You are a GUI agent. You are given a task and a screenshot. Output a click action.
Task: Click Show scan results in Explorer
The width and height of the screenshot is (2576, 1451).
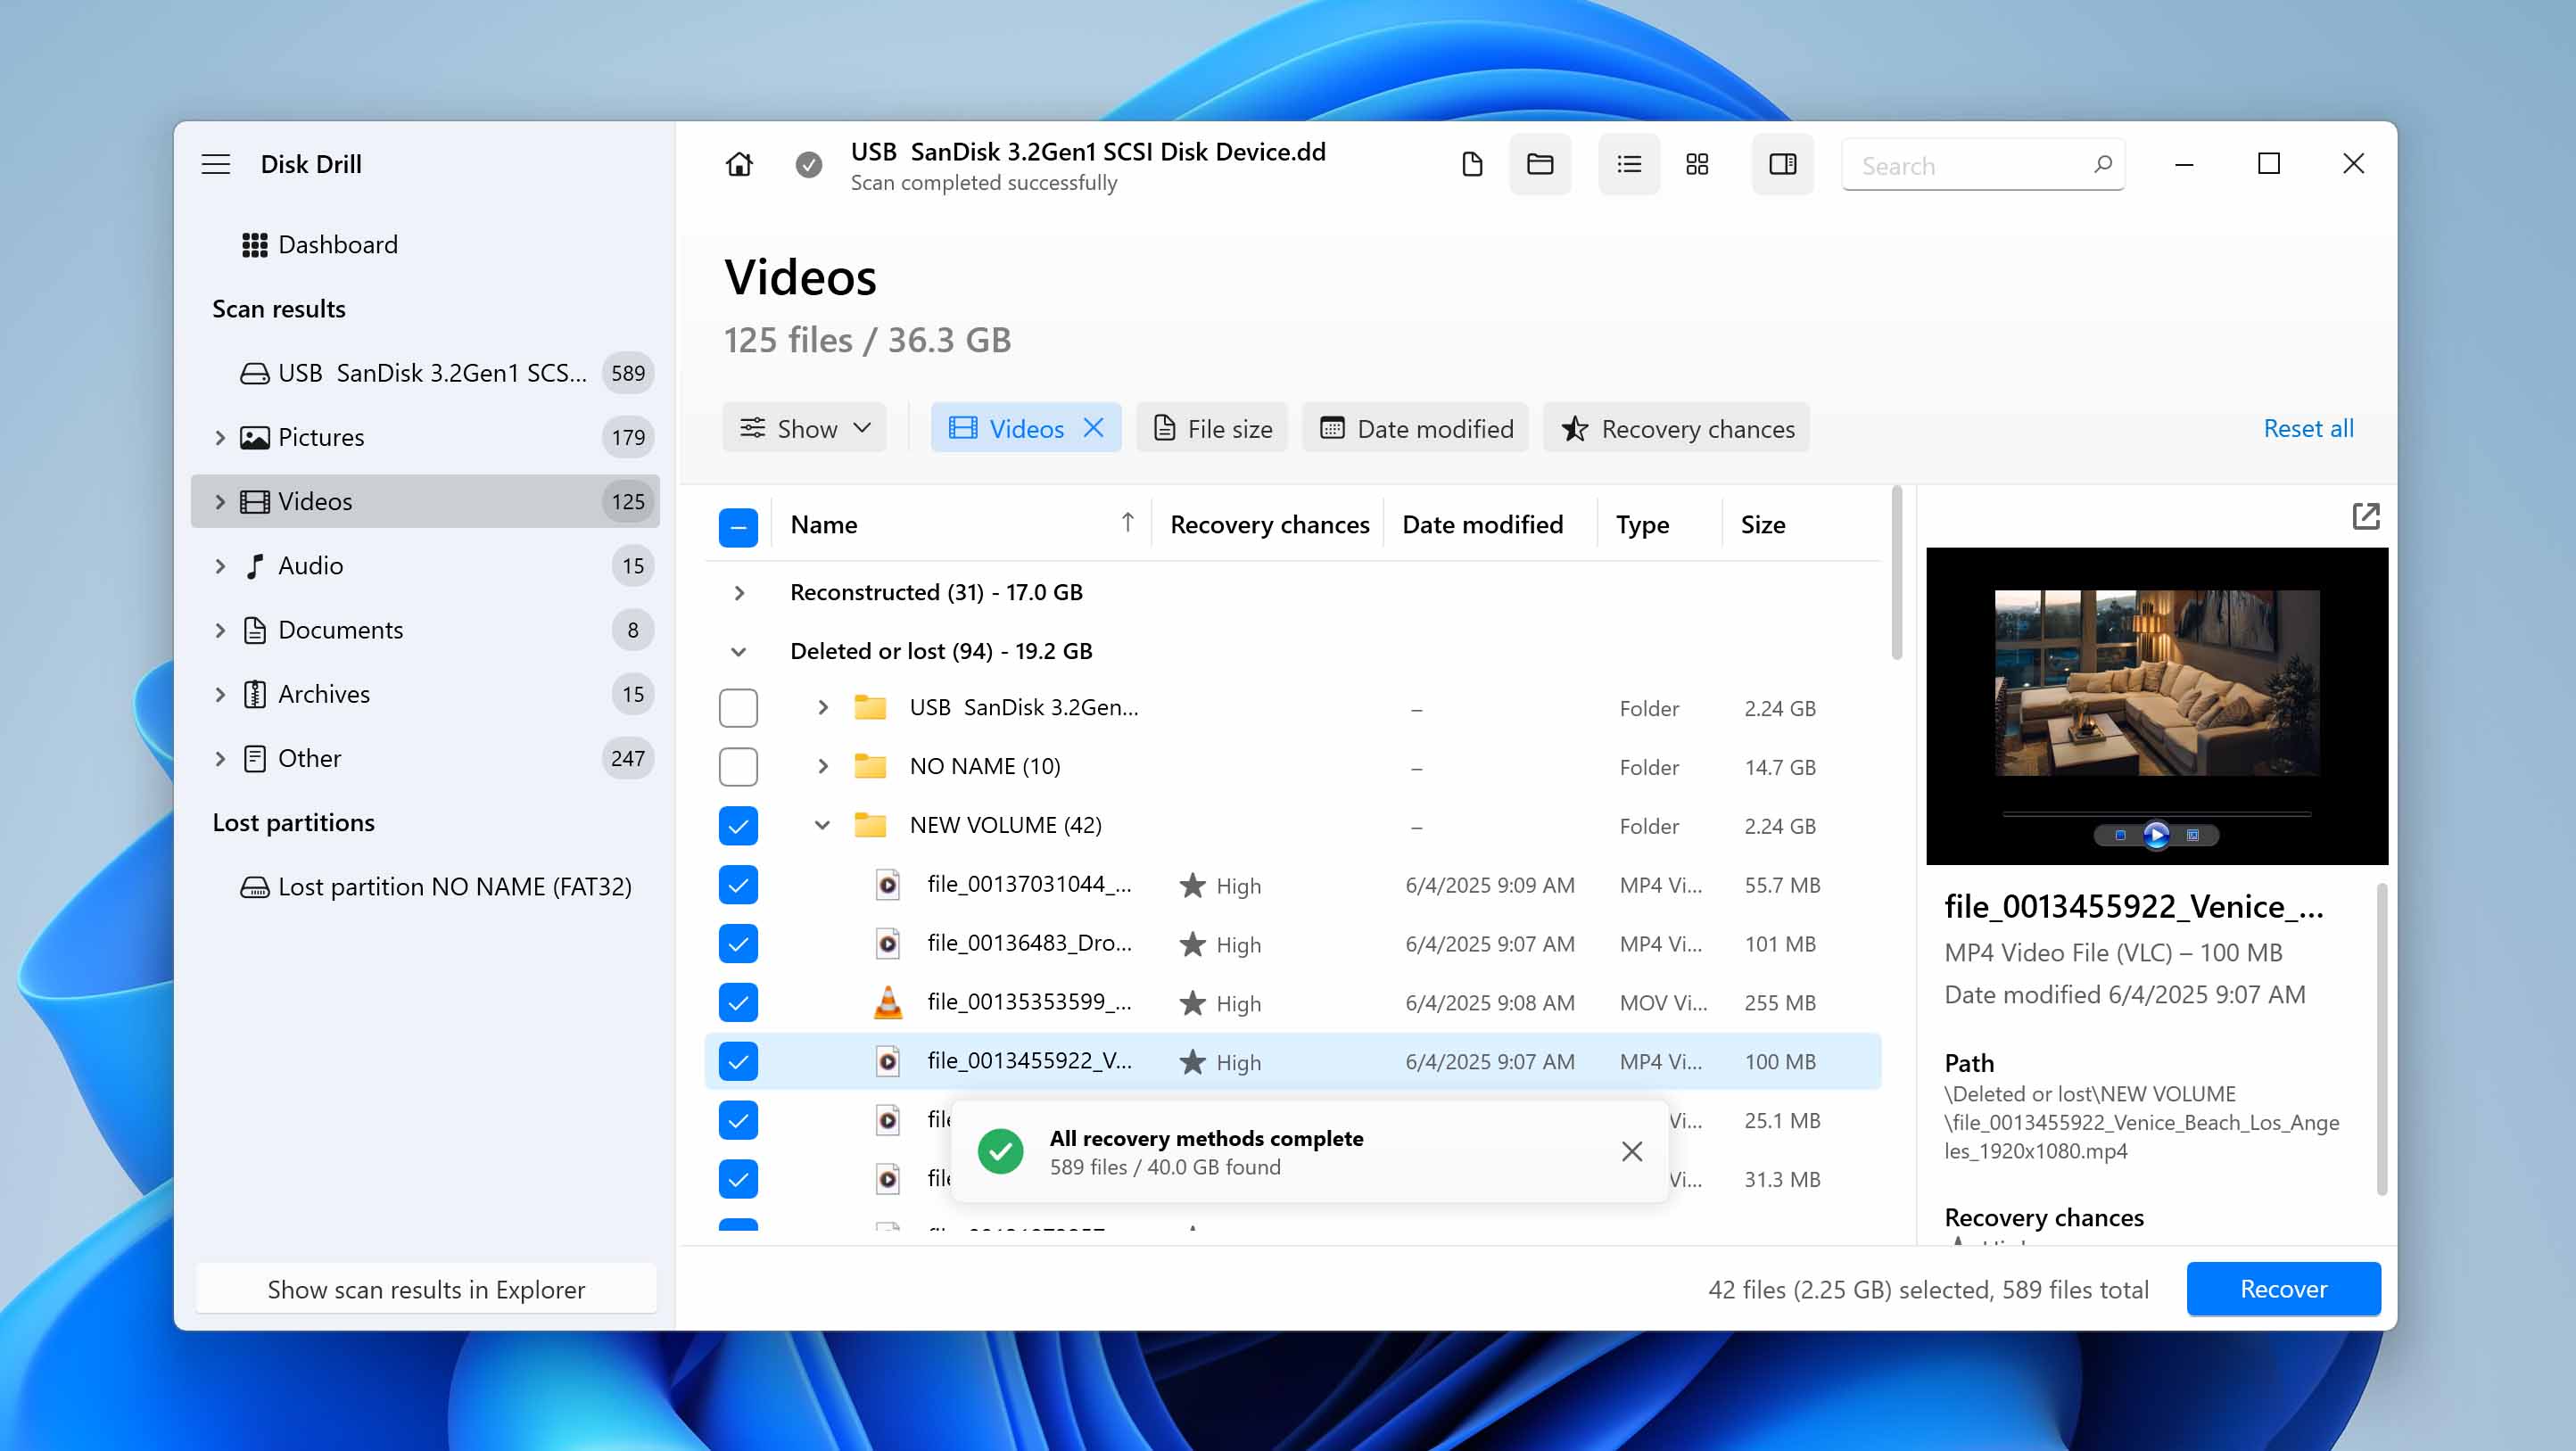(426, 1289)
